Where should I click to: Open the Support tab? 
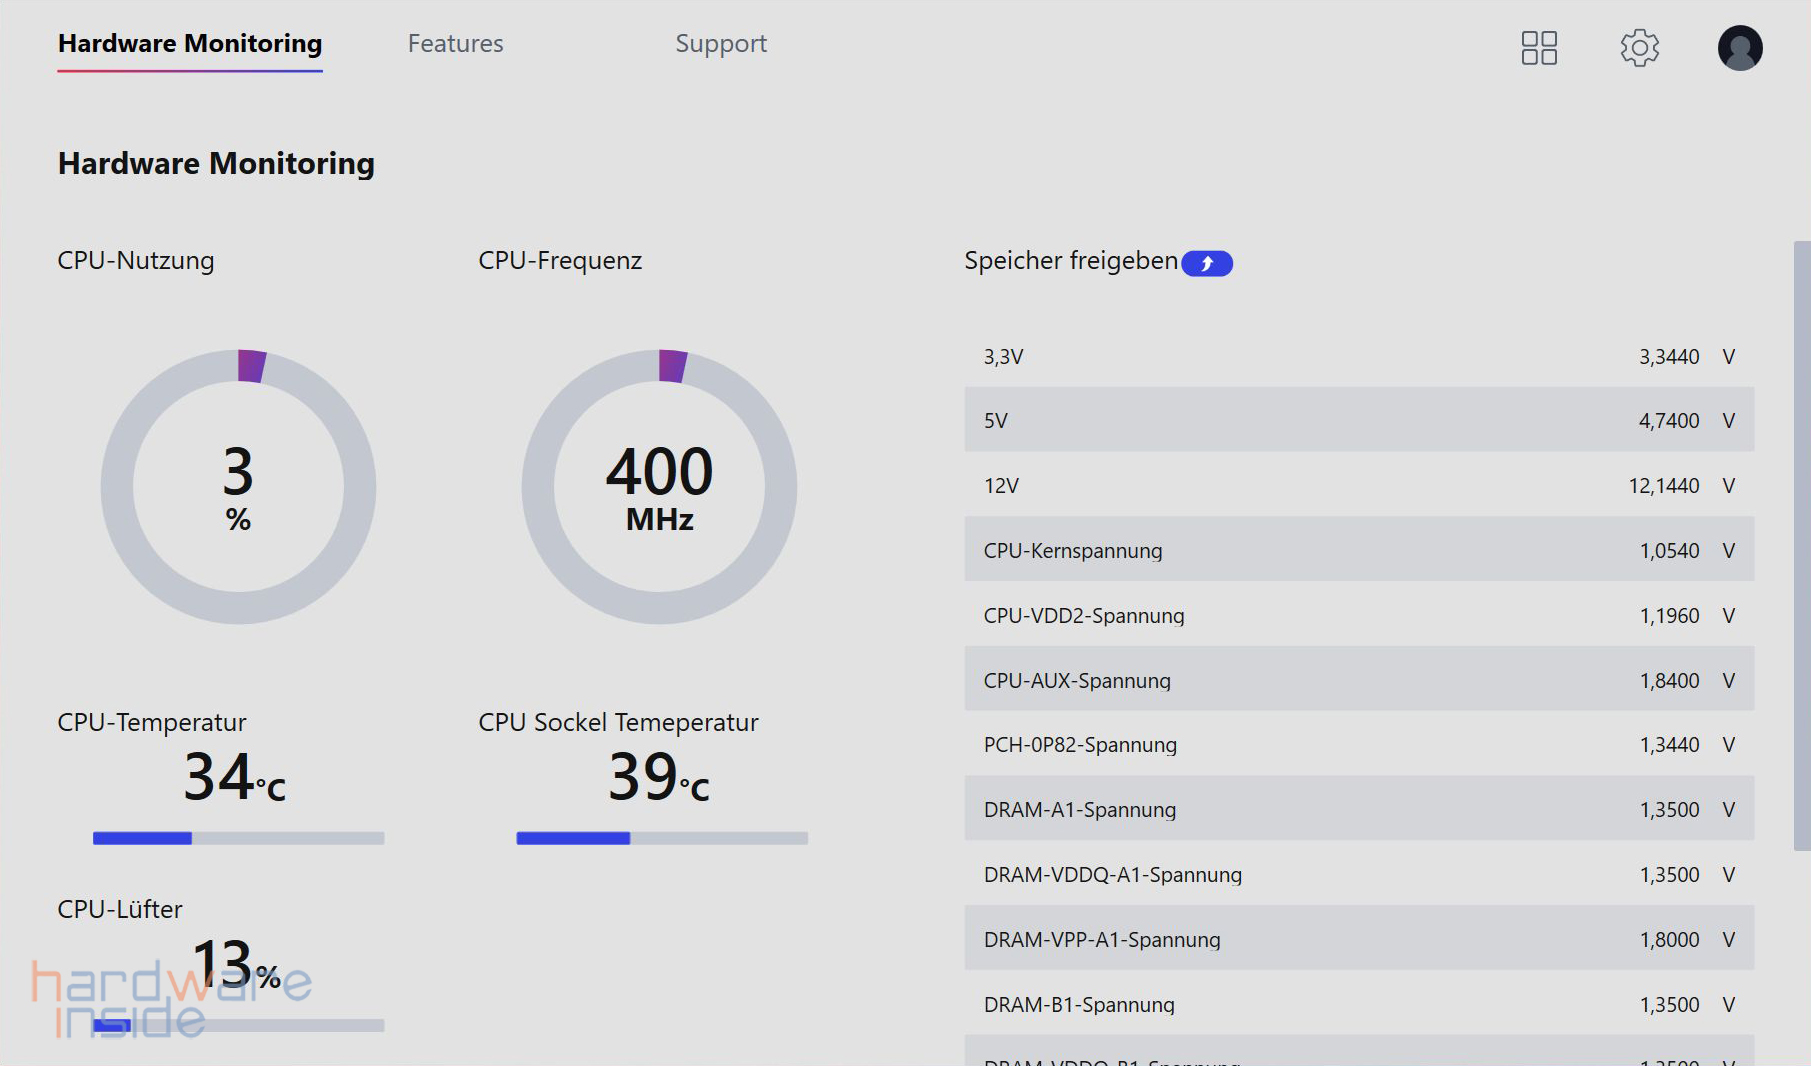721,44
